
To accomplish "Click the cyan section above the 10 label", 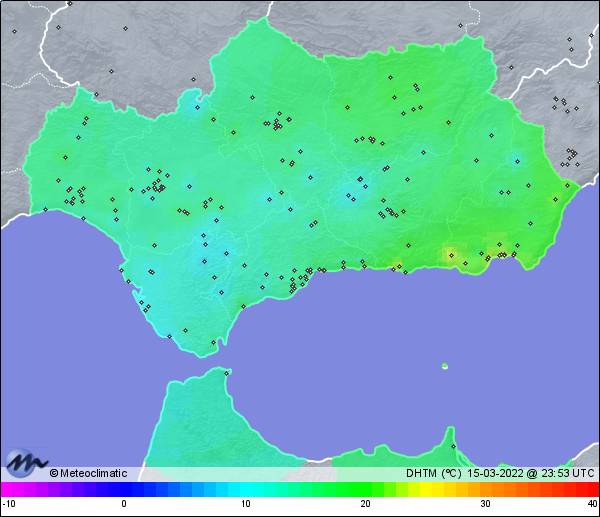I will pyautogui.click(x=246, y=489).
